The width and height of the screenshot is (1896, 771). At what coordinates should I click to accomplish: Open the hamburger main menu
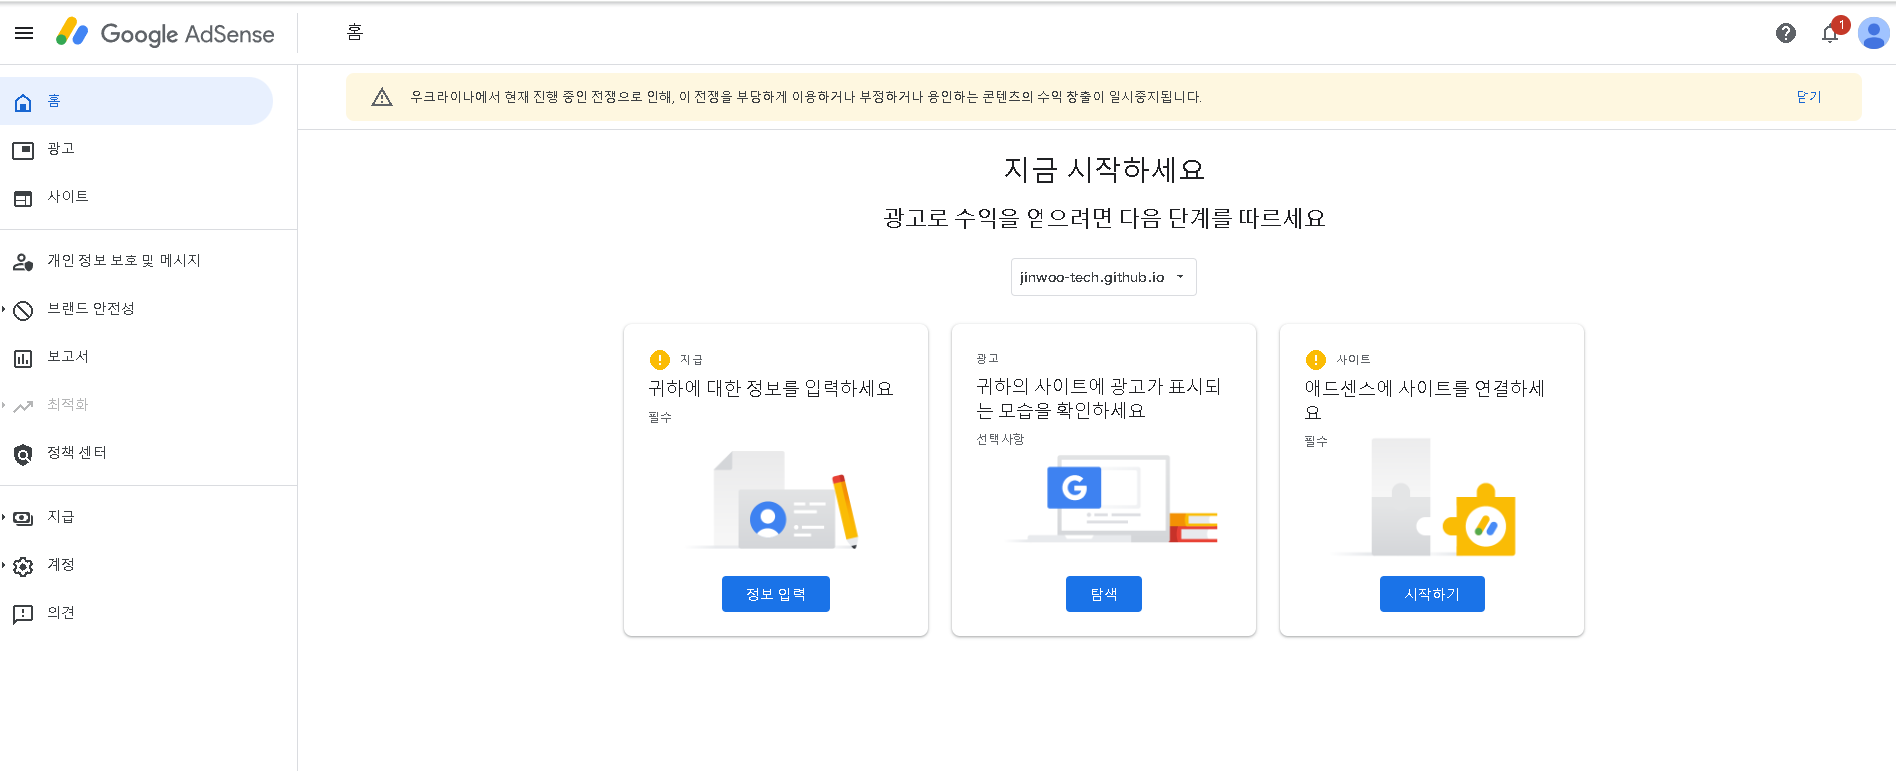(x=24, y=33)
